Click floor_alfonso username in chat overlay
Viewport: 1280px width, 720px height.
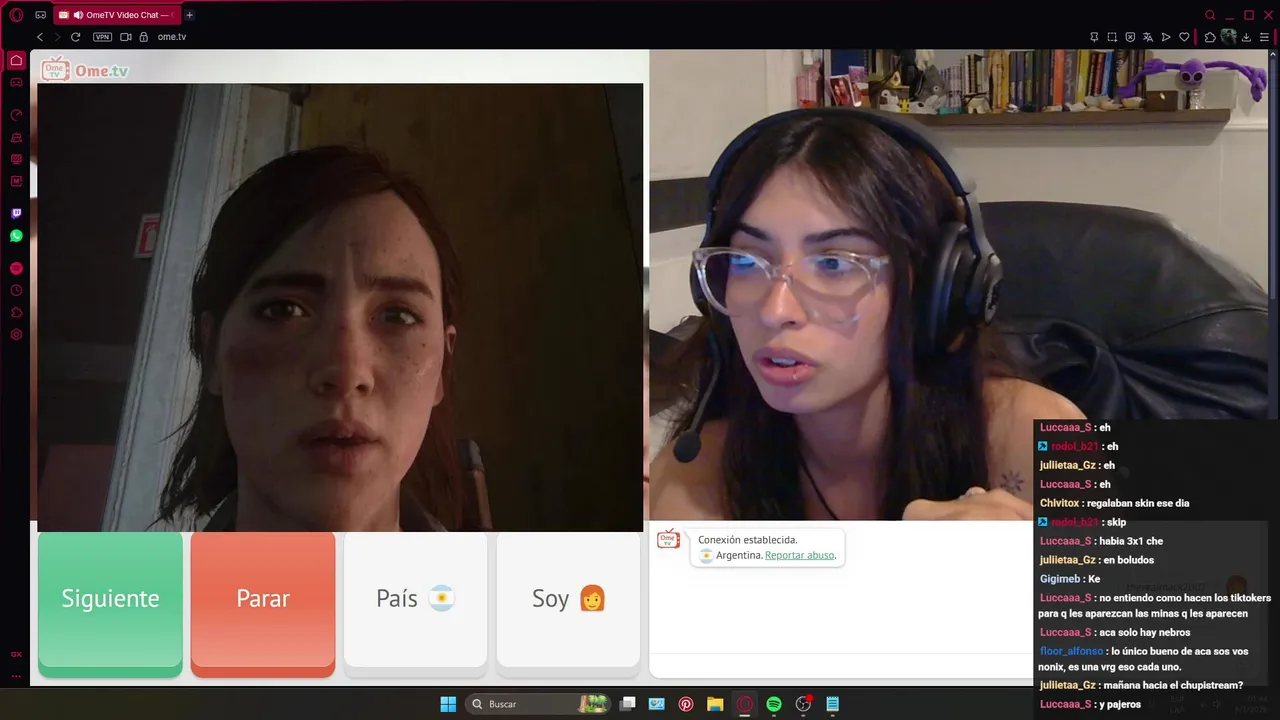tap(1072, 651)
